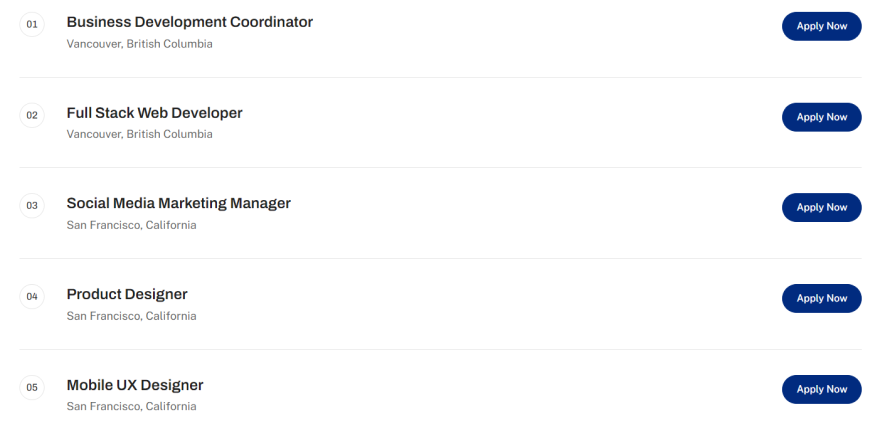View the Mobile UX Designer listing title
This screenshot has height=432, width=880.
coord(135,385)
